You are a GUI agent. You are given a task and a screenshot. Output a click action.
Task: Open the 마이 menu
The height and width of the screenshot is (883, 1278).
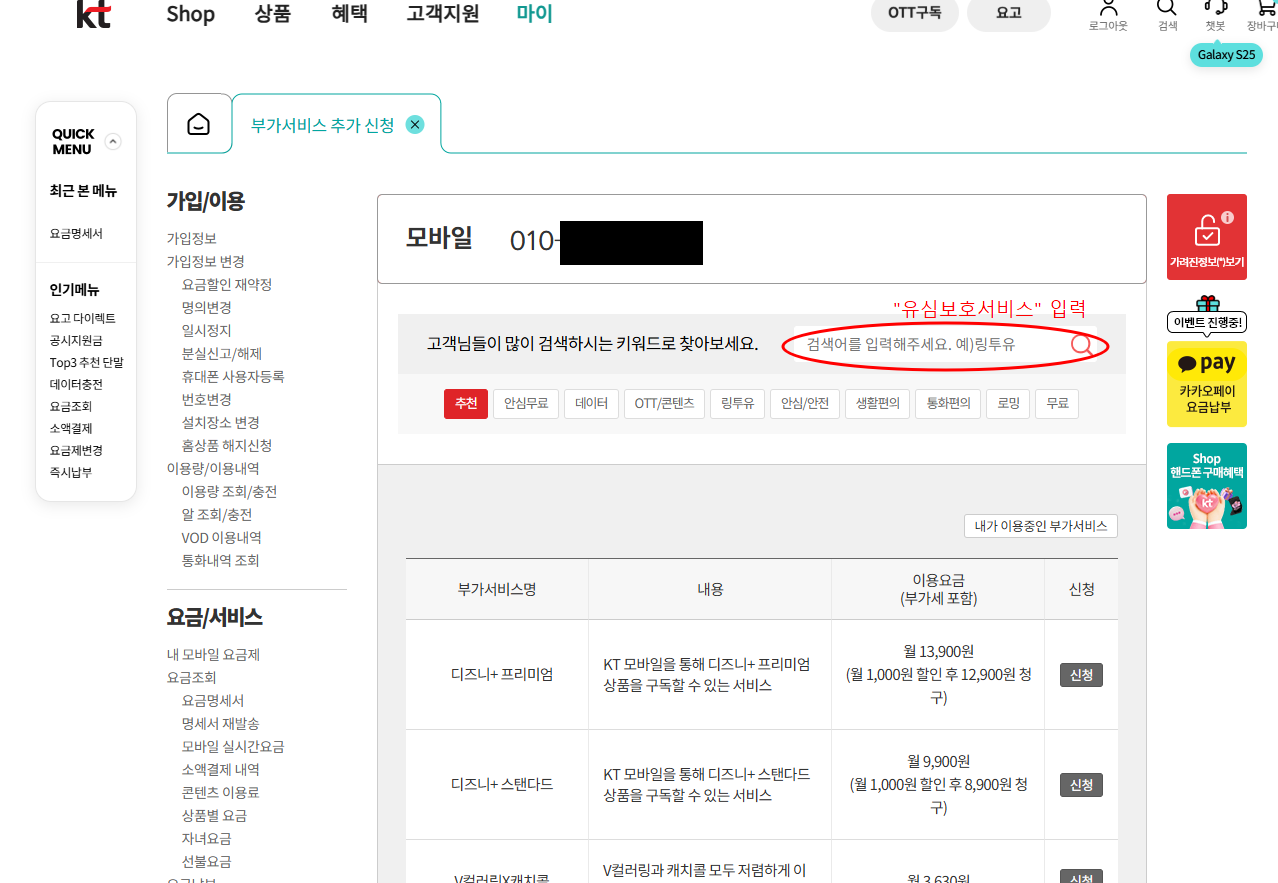pos(534,14)
